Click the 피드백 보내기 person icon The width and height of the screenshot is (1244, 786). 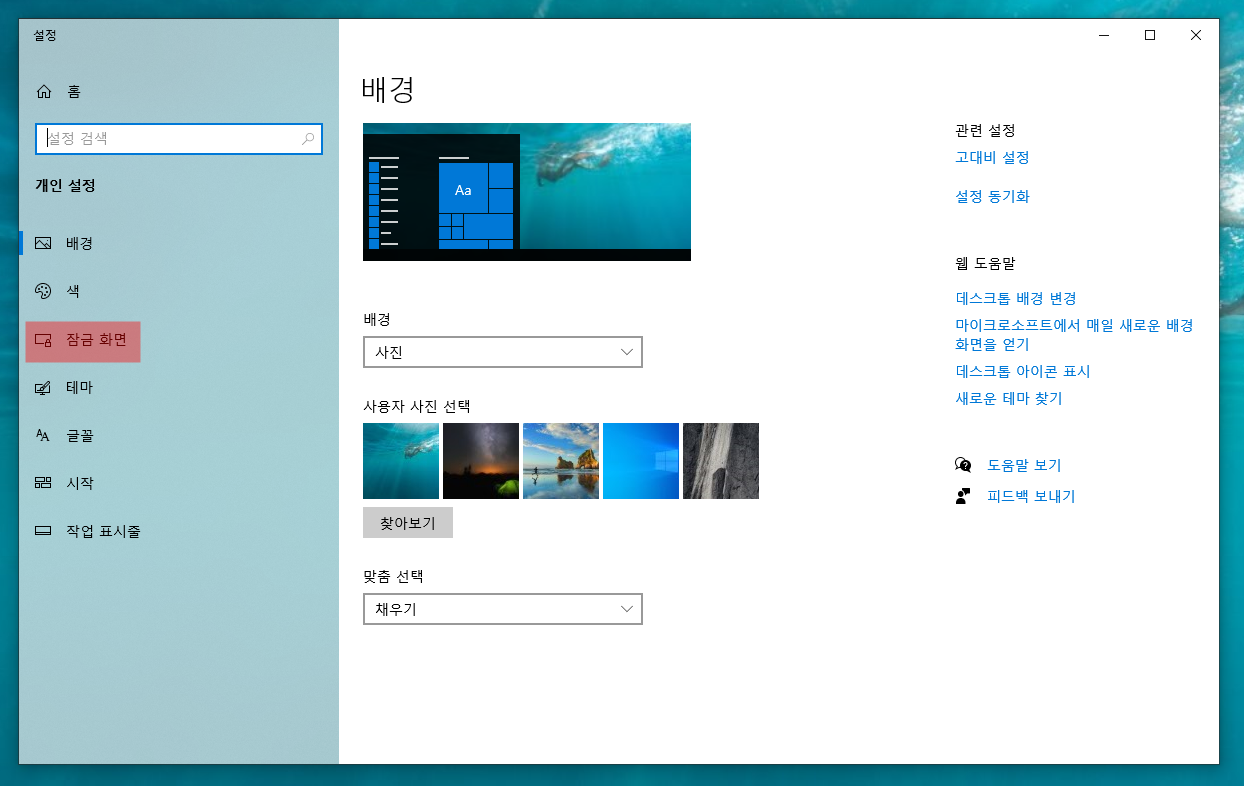(963, 496)
